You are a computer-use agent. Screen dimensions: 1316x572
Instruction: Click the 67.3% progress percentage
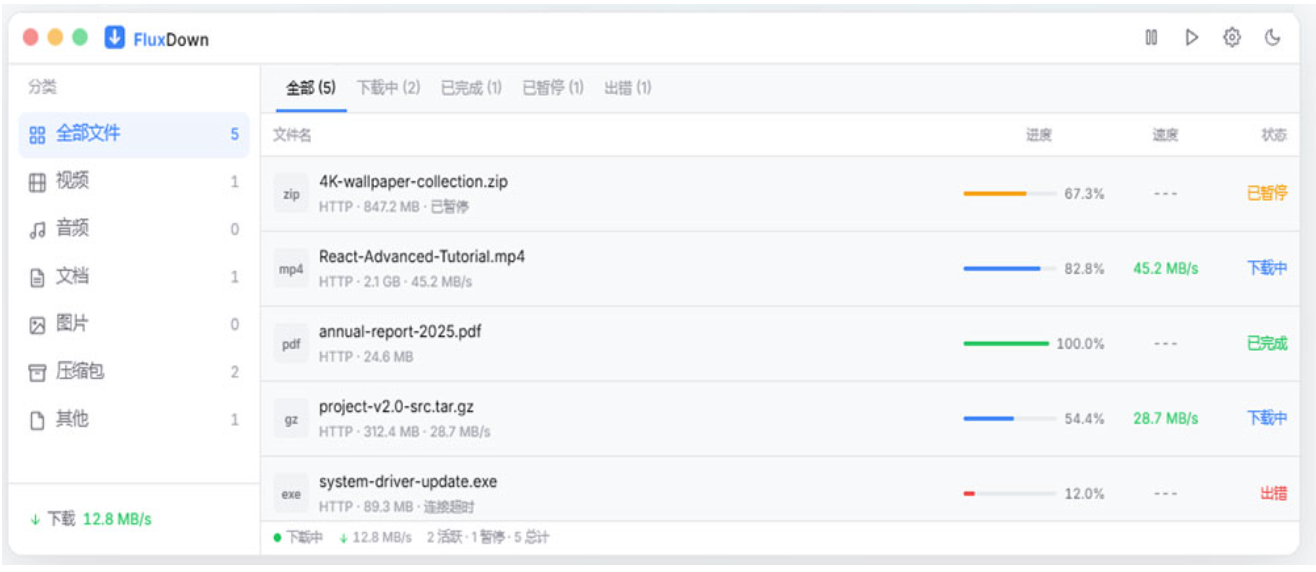click(1084, 193)
